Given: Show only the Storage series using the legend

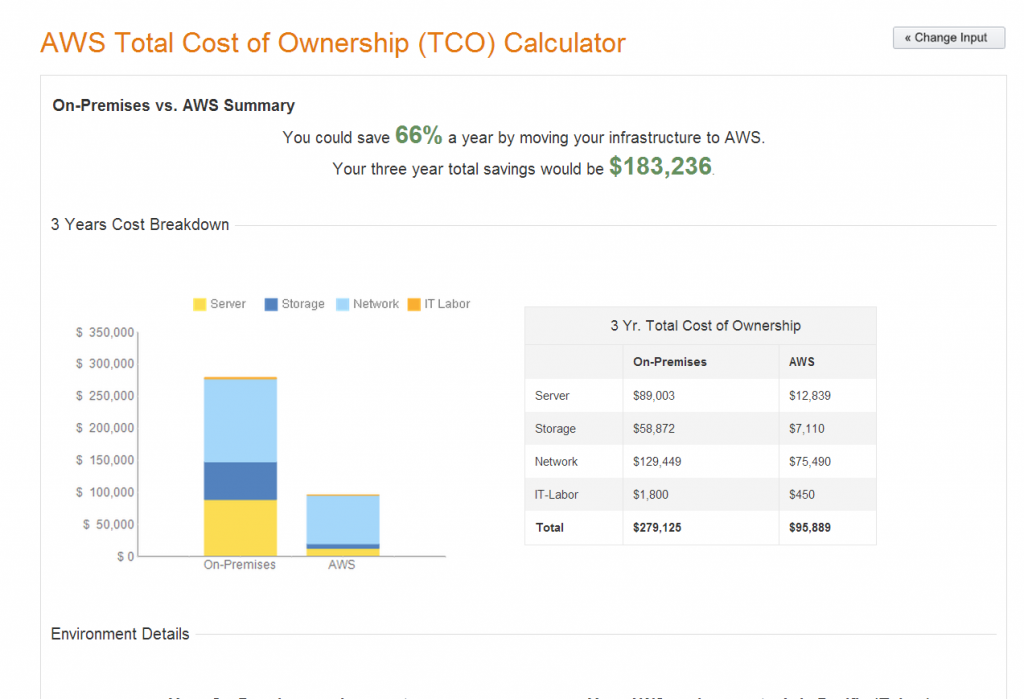Looking at the screenshot, I should [x=295, y=303].
